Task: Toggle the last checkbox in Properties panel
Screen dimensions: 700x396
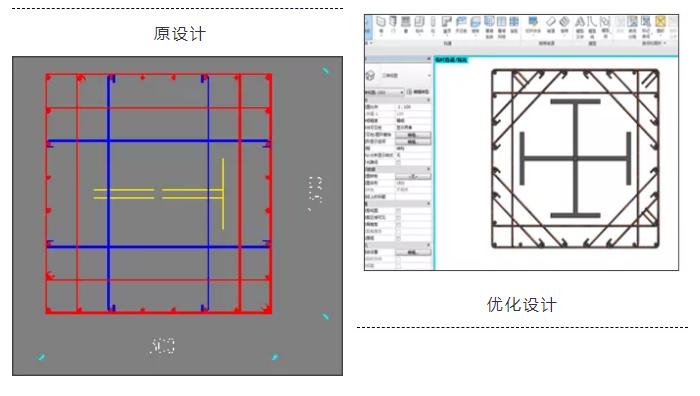Action: pyautogui.click(x=398, y=266)
